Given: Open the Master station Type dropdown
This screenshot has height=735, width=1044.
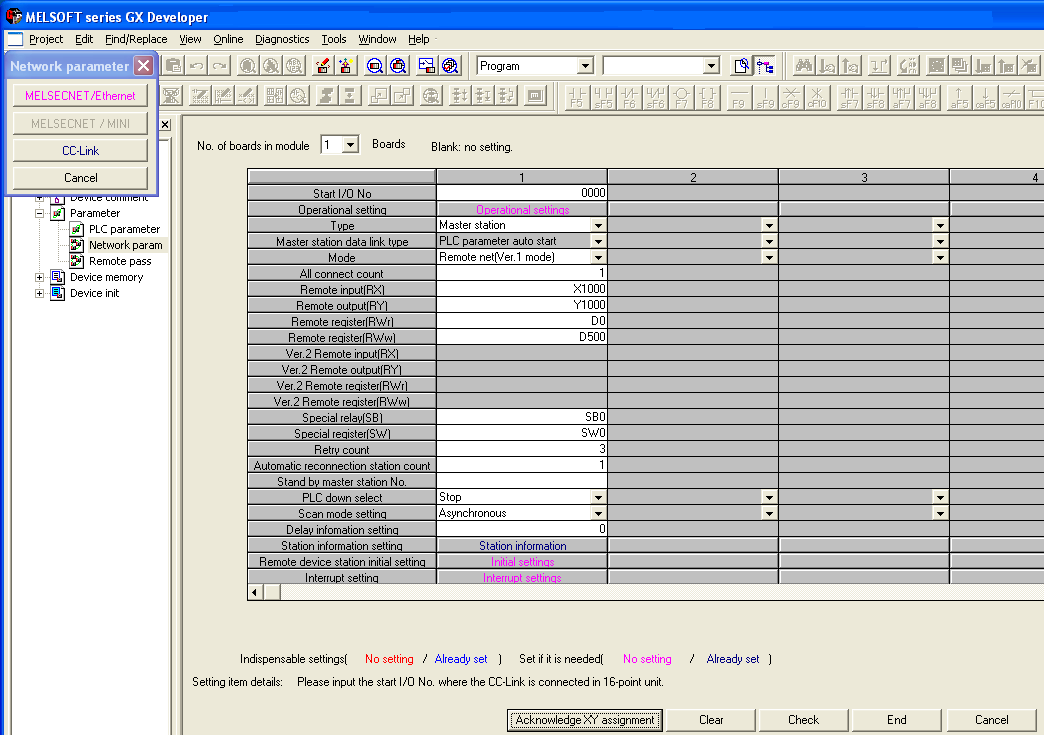Looking at the screenshot, I should point(598,226).
